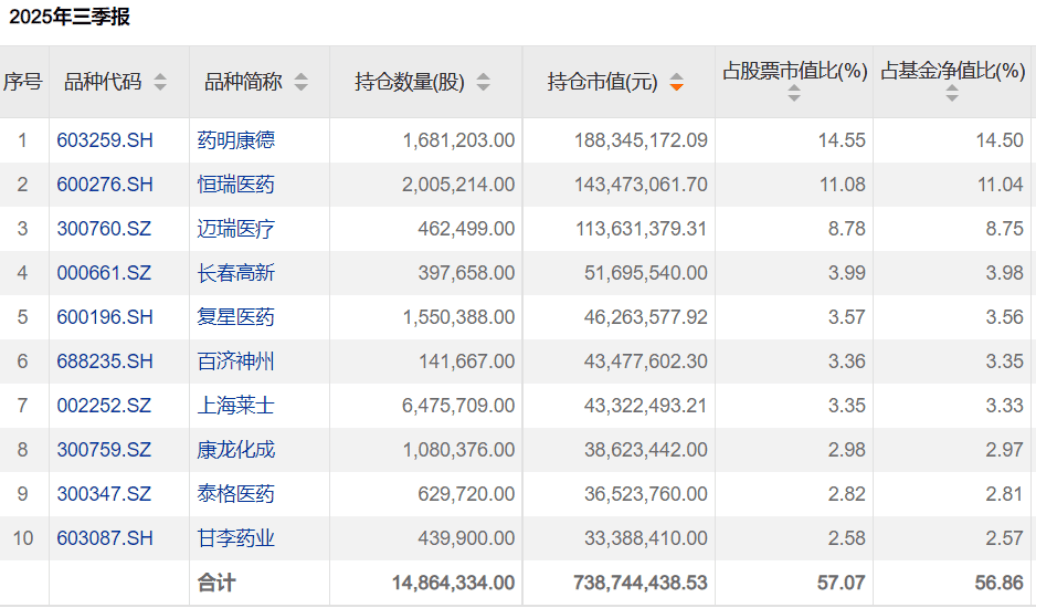
Task: Select holding quantity 6,475,709.00
Action: click(458, 406)
